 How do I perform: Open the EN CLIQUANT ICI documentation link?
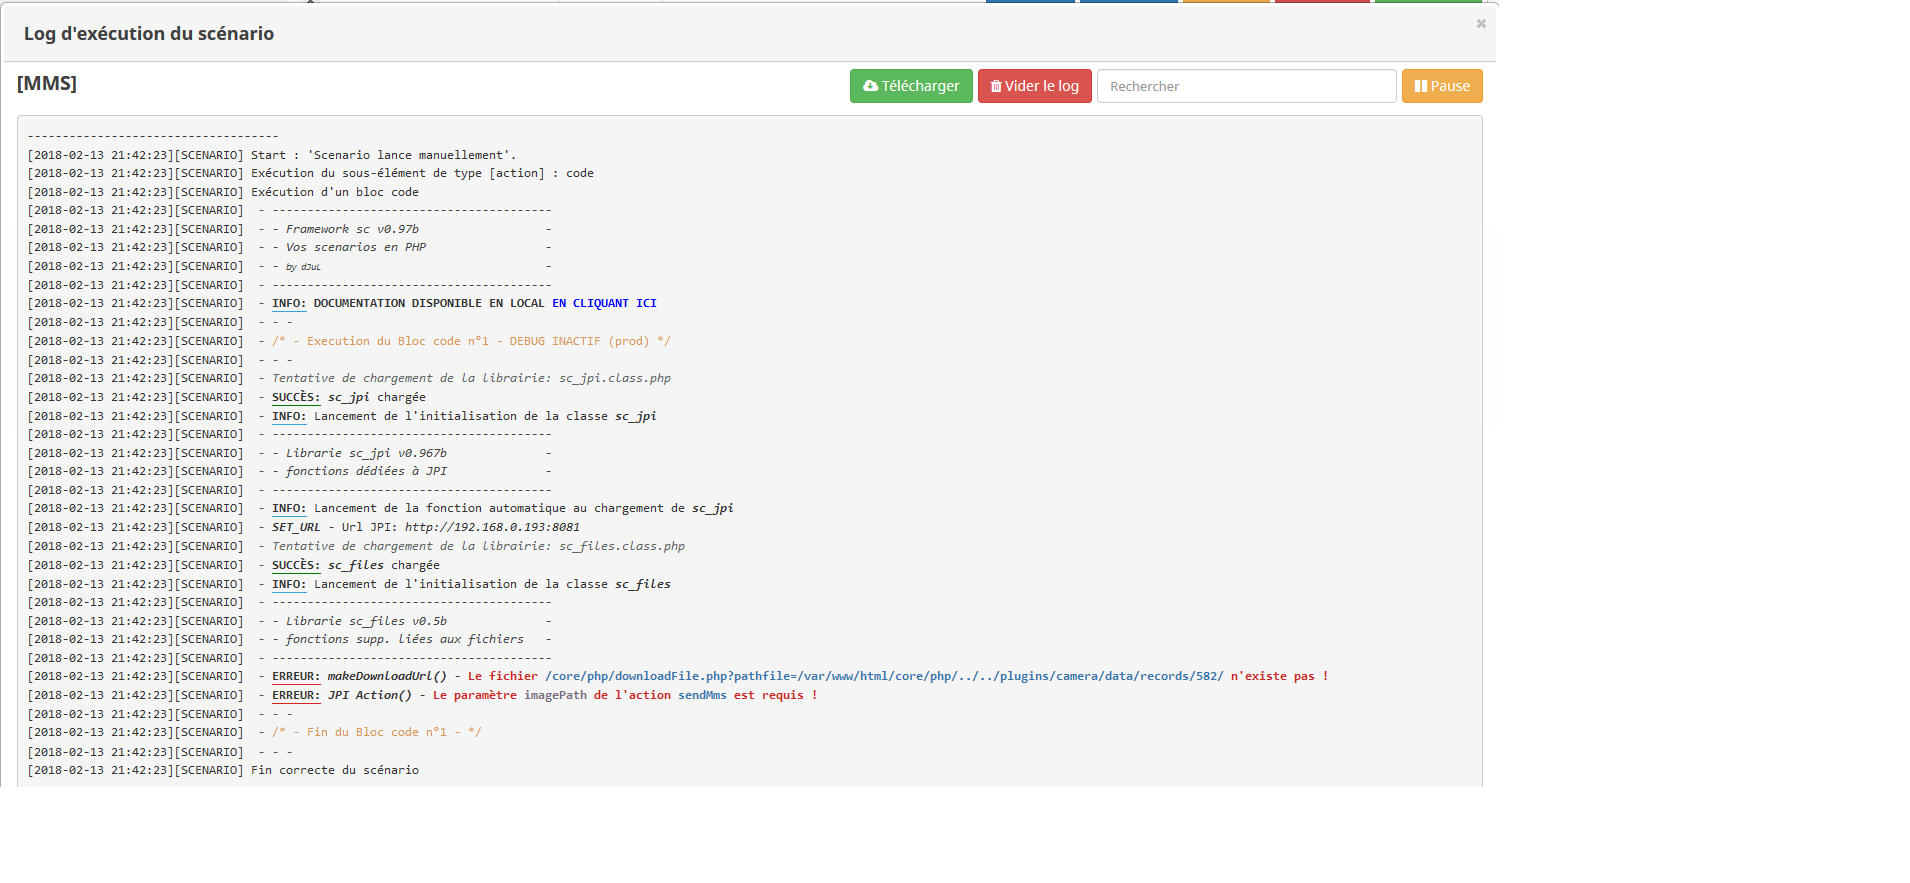[x=604, y=303]
